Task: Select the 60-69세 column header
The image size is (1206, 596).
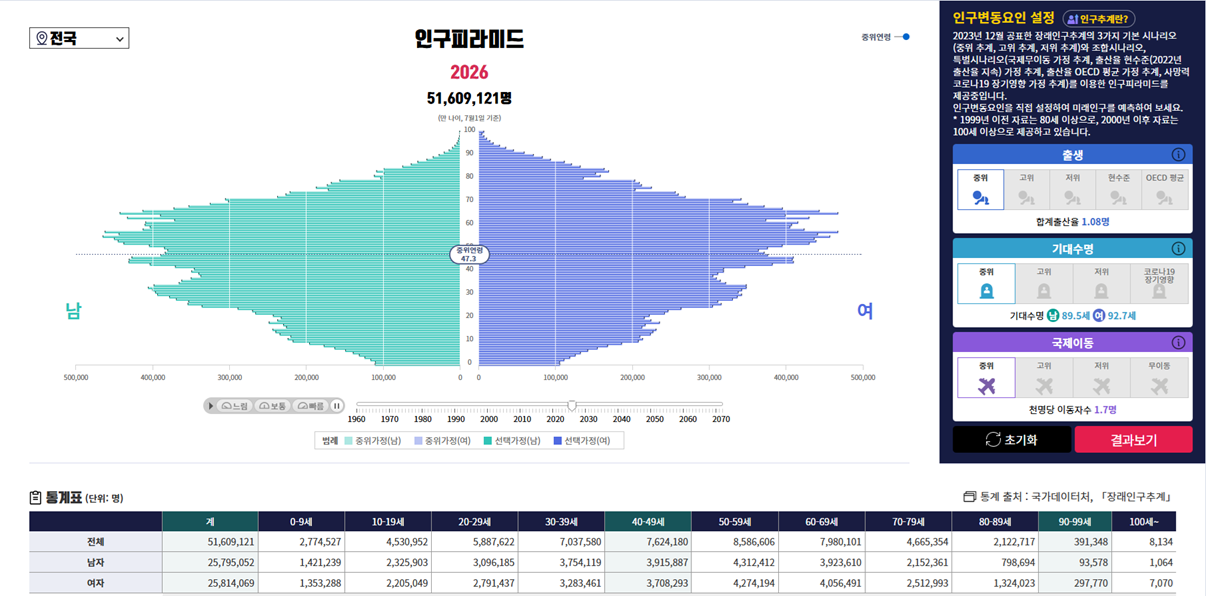Action: pos(820,521)
